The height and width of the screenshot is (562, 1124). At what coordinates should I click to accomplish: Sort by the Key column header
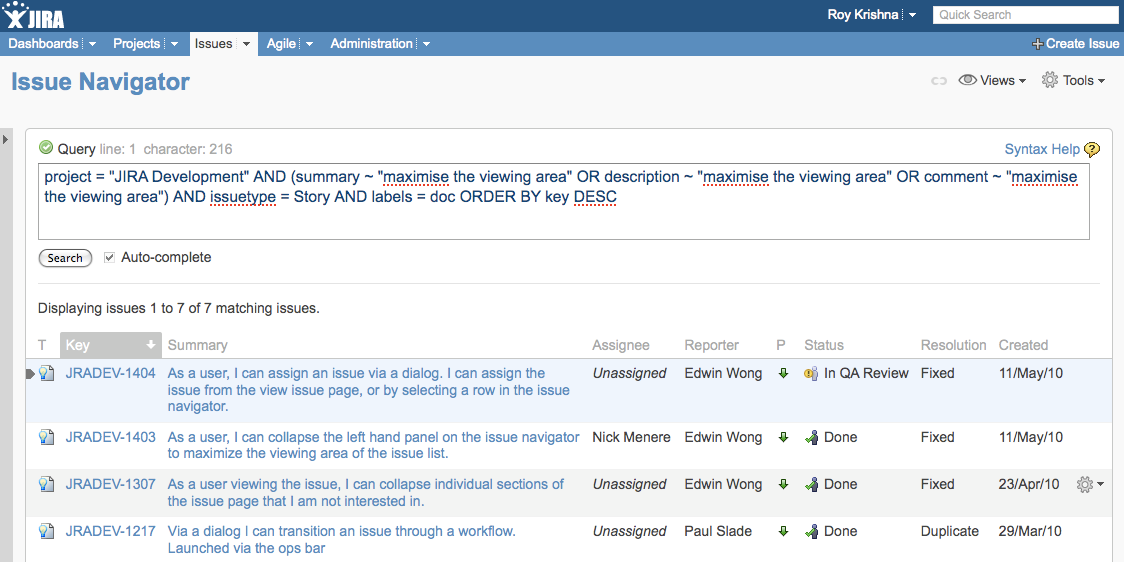(x=110, y=345)
